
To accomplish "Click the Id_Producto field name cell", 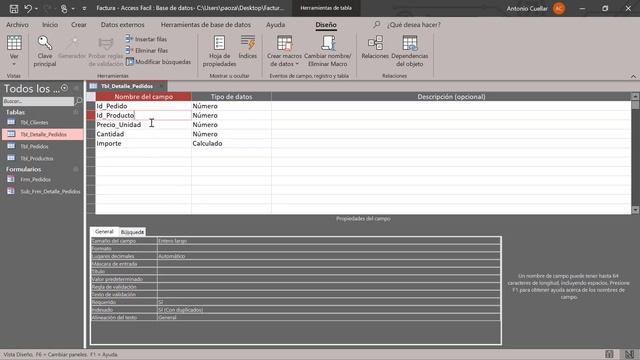I will [x=143, y=116].
